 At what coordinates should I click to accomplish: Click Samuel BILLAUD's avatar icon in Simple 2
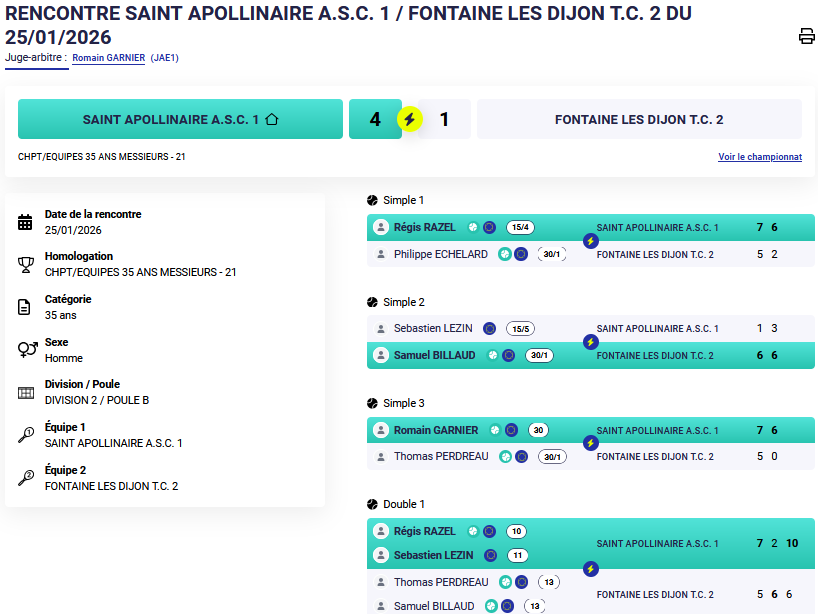pos(380,355)
